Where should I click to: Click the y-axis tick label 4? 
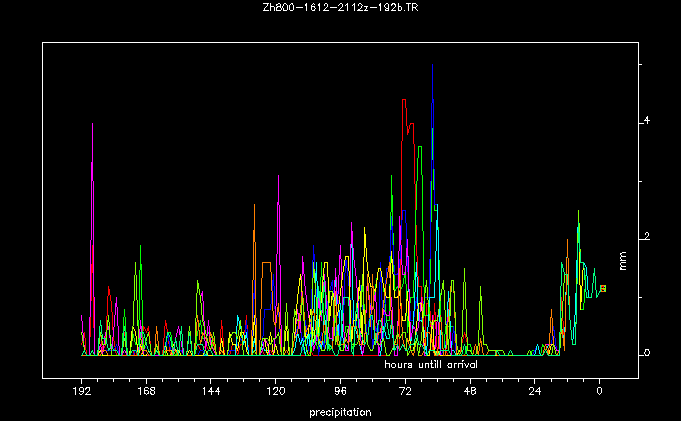[x=647, y=121]
